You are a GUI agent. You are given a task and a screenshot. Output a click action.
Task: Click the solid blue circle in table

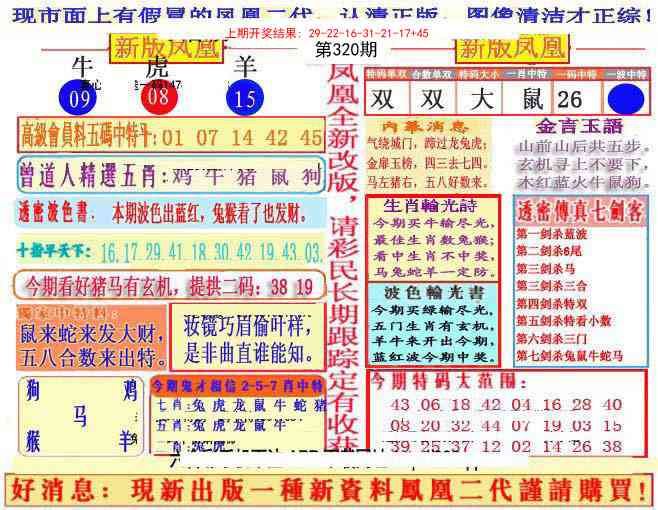624,98
